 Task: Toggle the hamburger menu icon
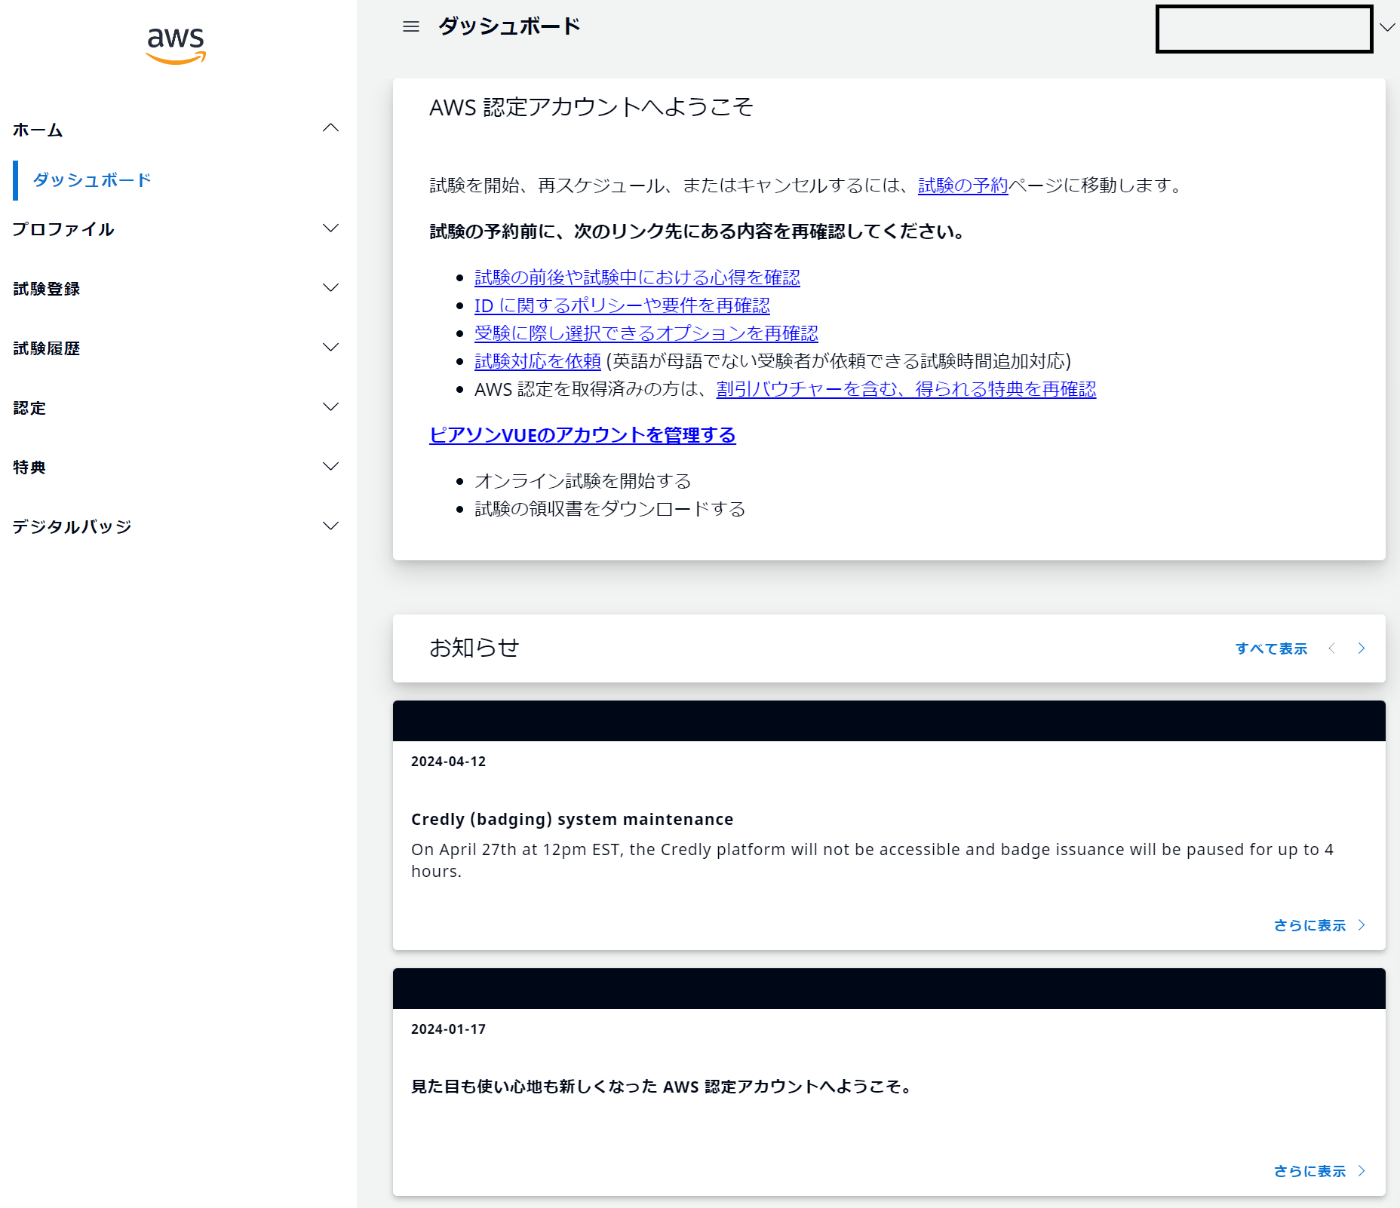(x=411, y=27)
